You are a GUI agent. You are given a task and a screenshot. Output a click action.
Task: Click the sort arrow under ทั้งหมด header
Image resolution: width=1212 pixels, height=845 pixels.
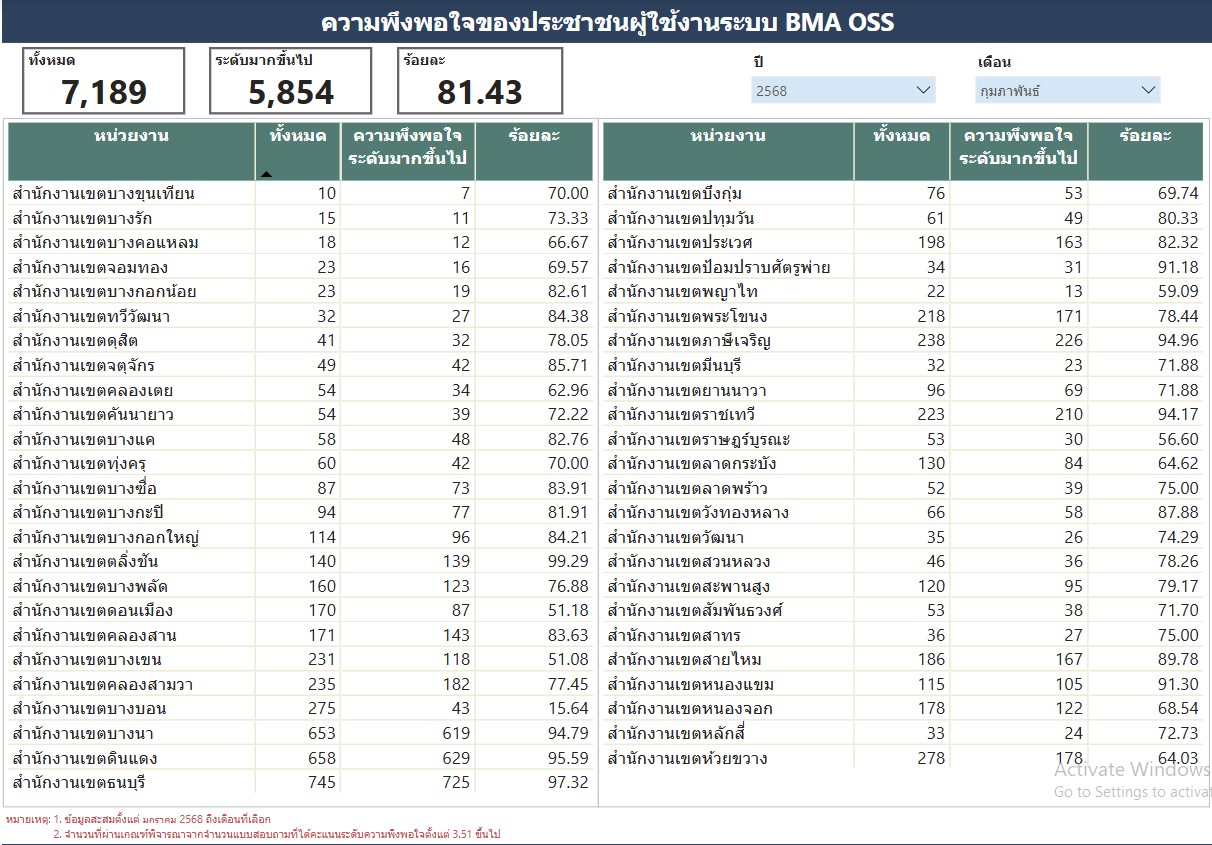click(266, 174)
